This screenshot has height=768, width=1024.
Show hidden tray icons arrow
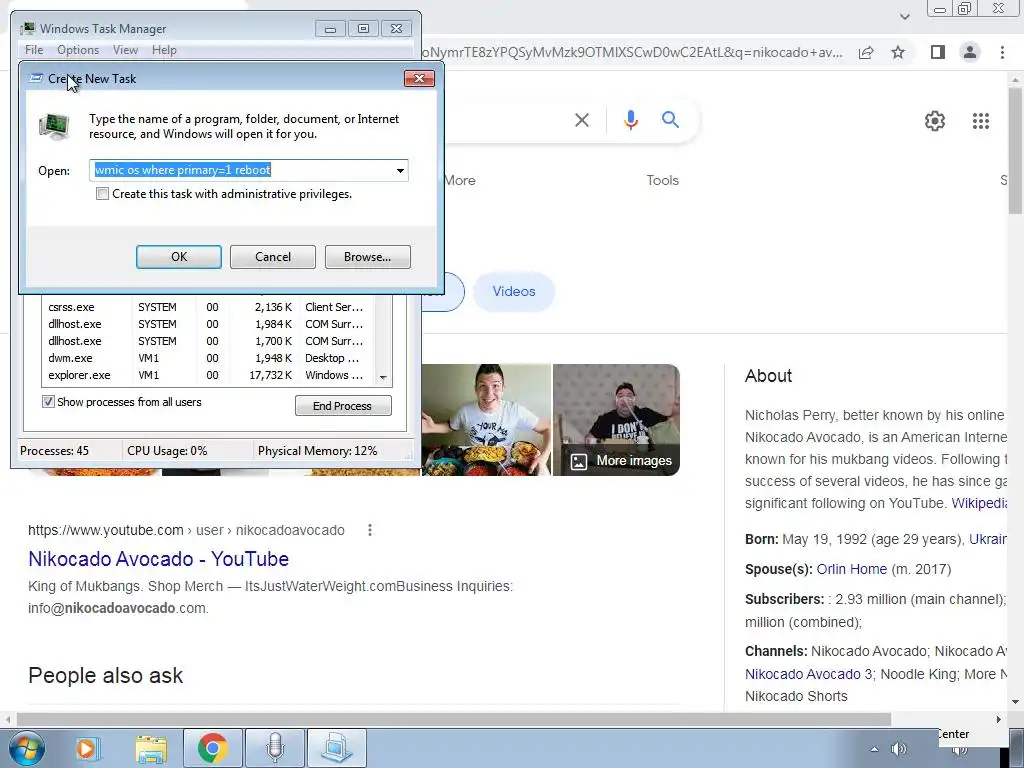click(x=874, y=749)
